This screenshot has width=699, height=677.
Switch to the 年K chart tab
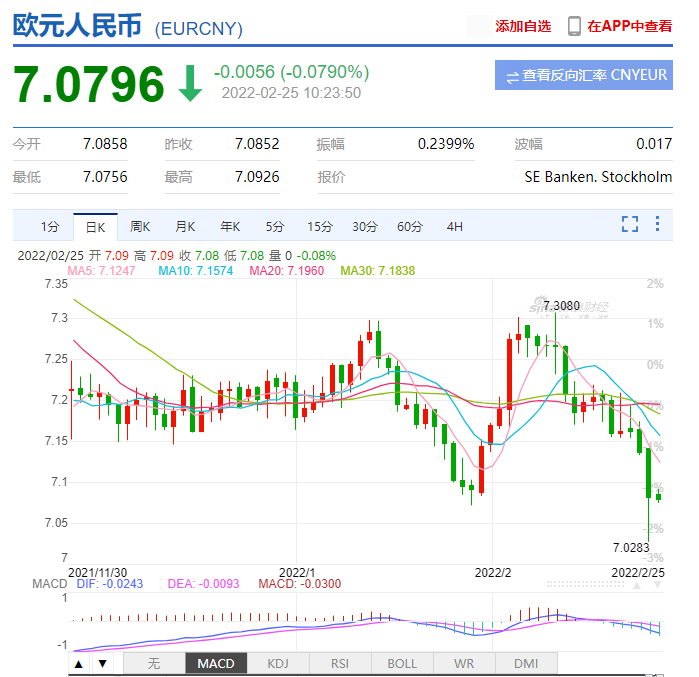230,227
